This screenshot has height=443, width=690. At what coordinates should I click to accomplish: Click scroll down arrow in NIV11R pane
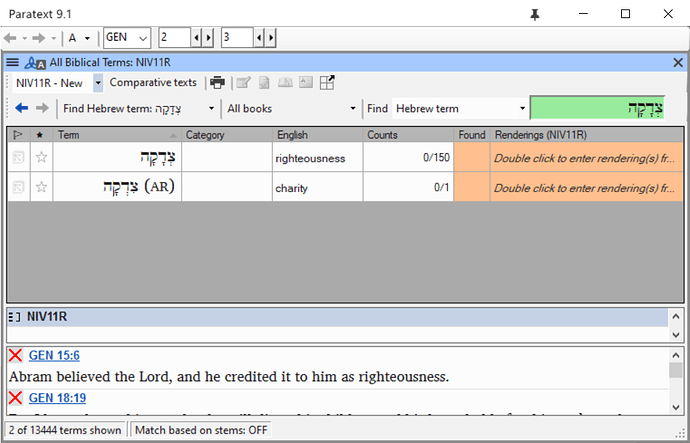click(676, 335)
